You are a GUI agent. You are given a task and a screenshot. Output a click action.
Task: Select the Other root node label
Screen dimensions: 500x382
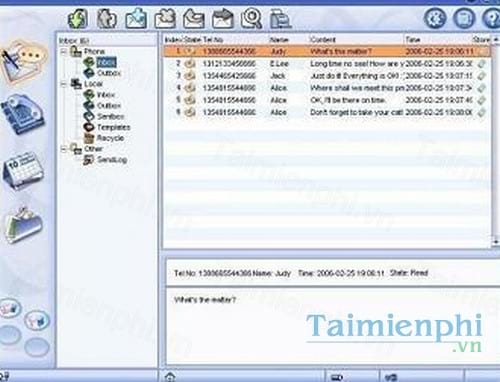click(93, 149)
